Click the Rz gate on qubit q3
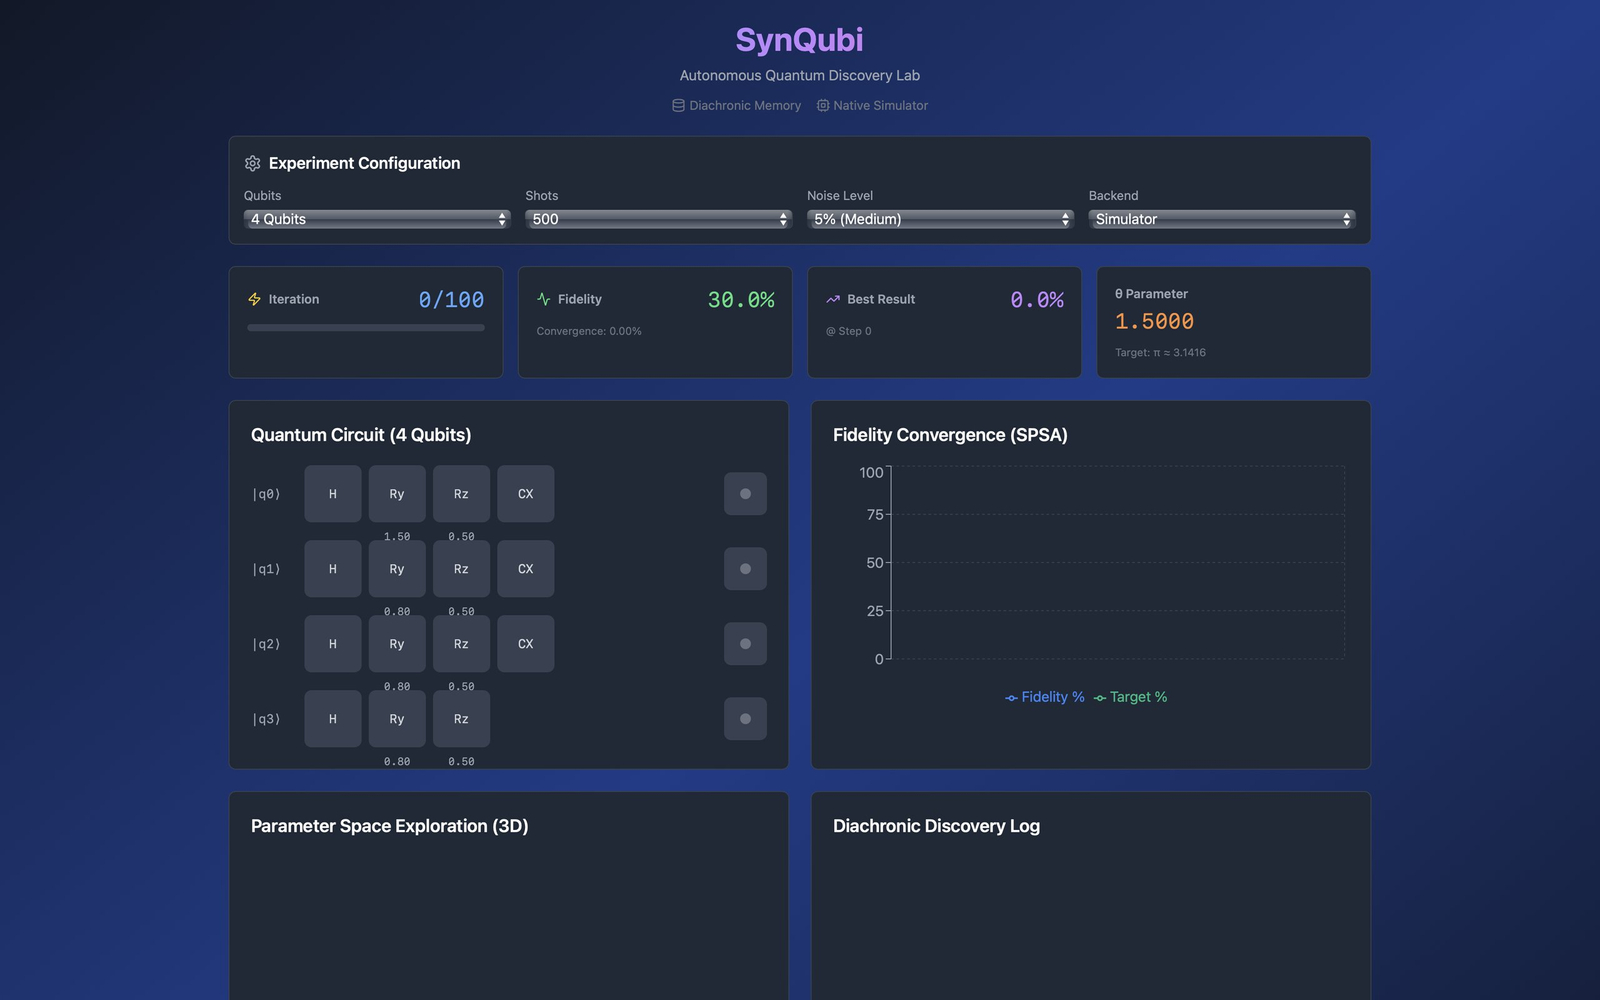 [461, 718]
